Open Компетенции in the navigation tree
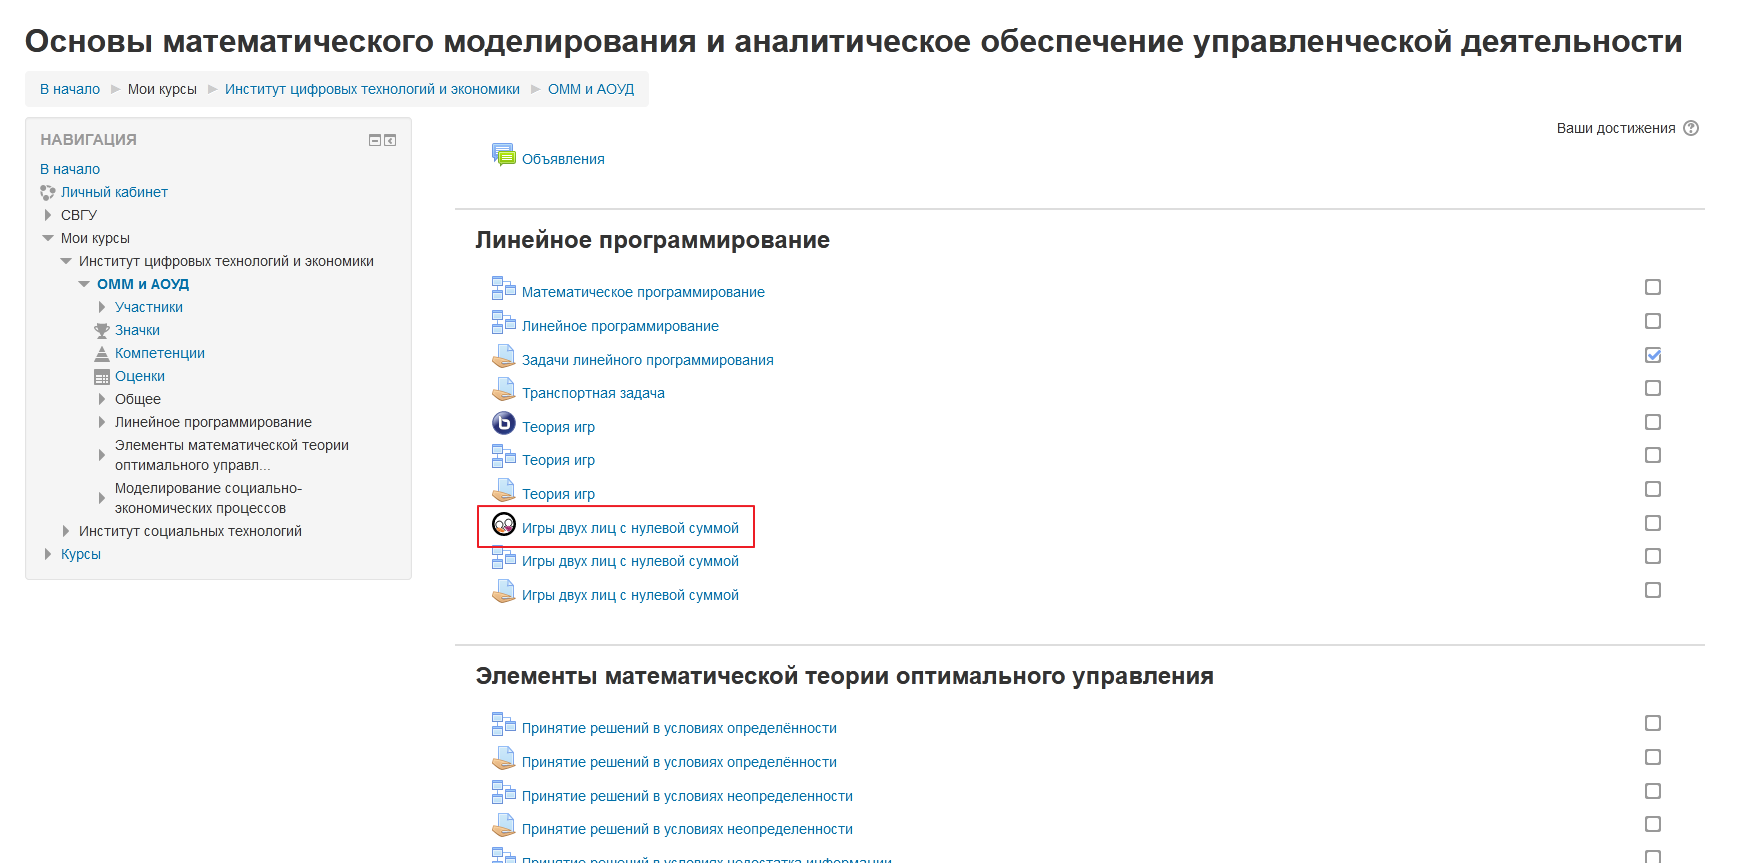Viewport: 1759px width, 863px height. click(159, 353)
